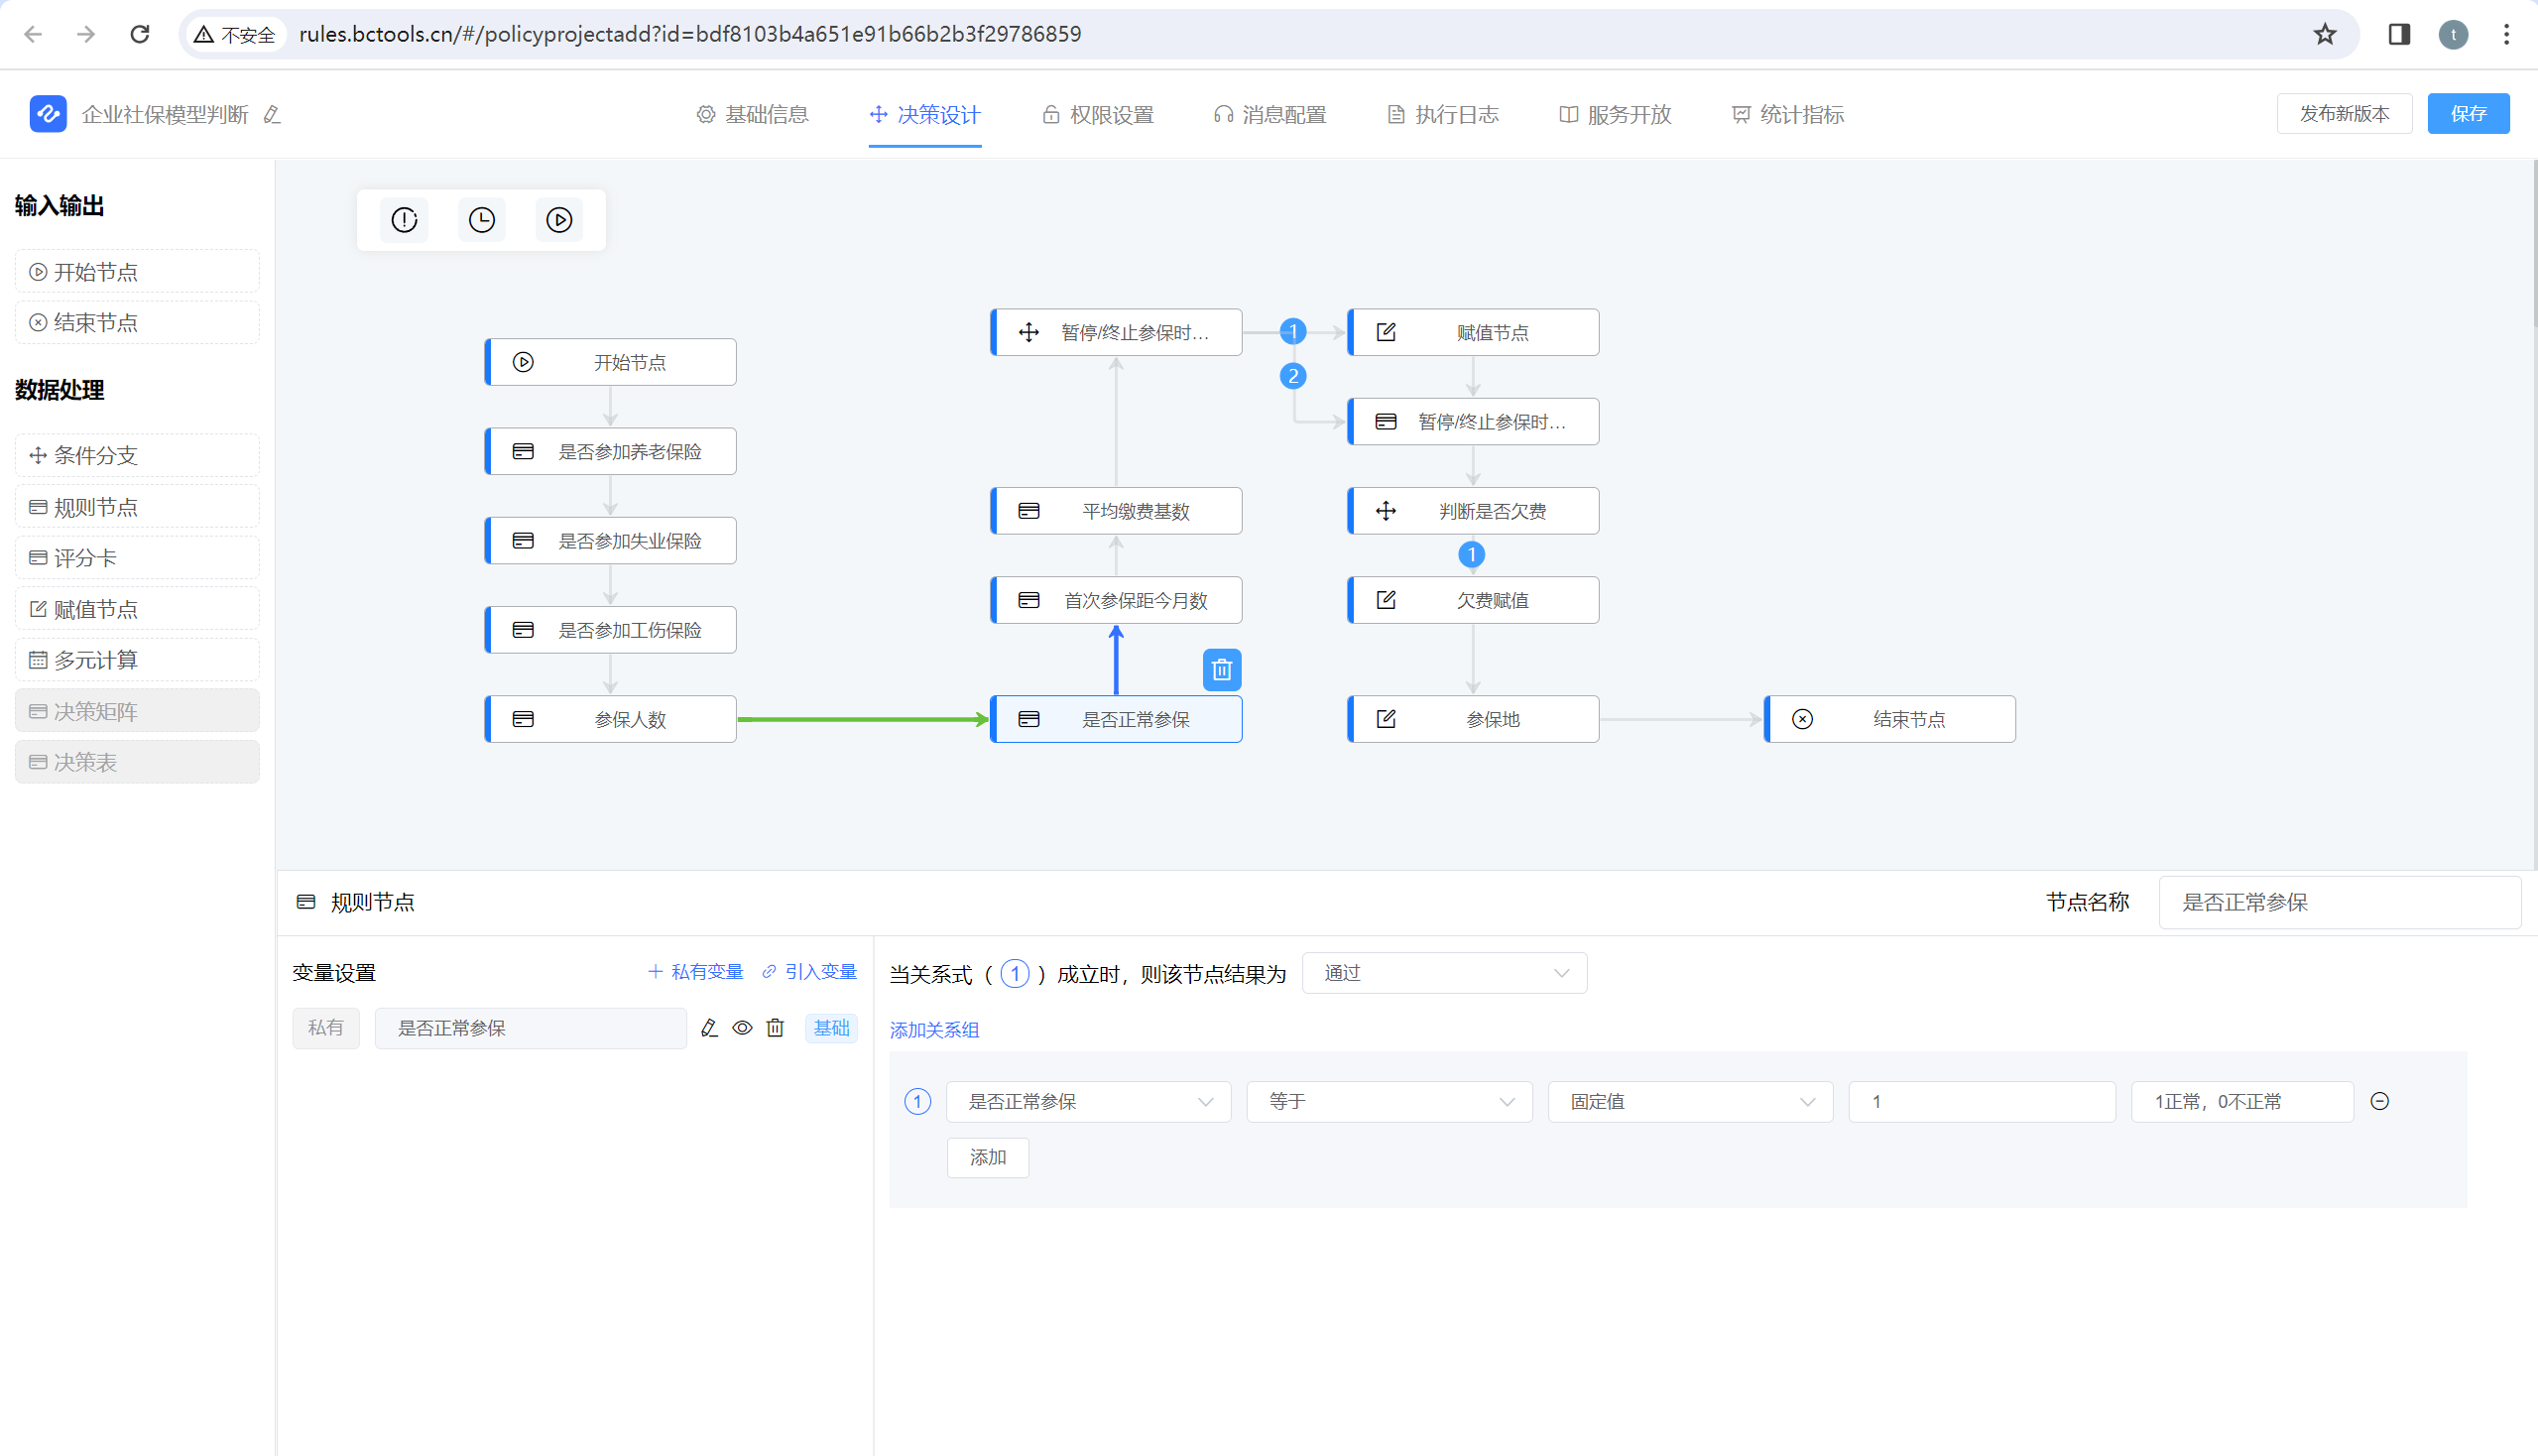
Task: Delete the 是否正常参保 variable with trash icon
Action: click(x=775, y=1028)
